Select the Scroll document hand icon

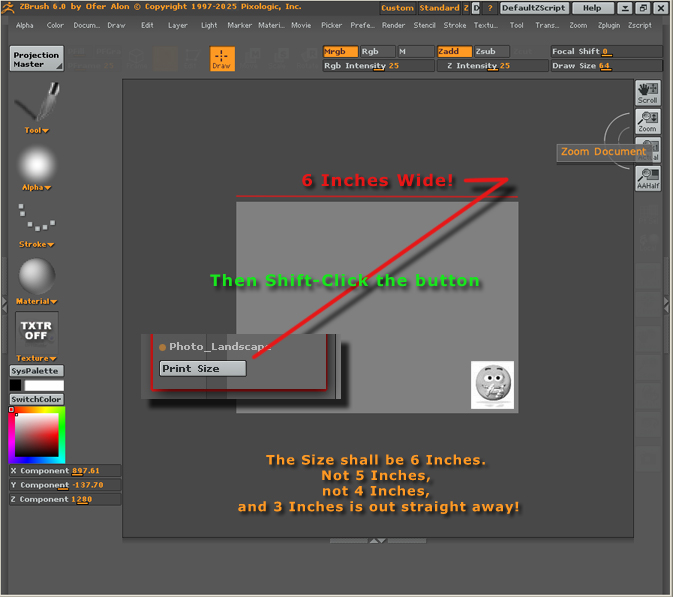click(x=648, y=93)
